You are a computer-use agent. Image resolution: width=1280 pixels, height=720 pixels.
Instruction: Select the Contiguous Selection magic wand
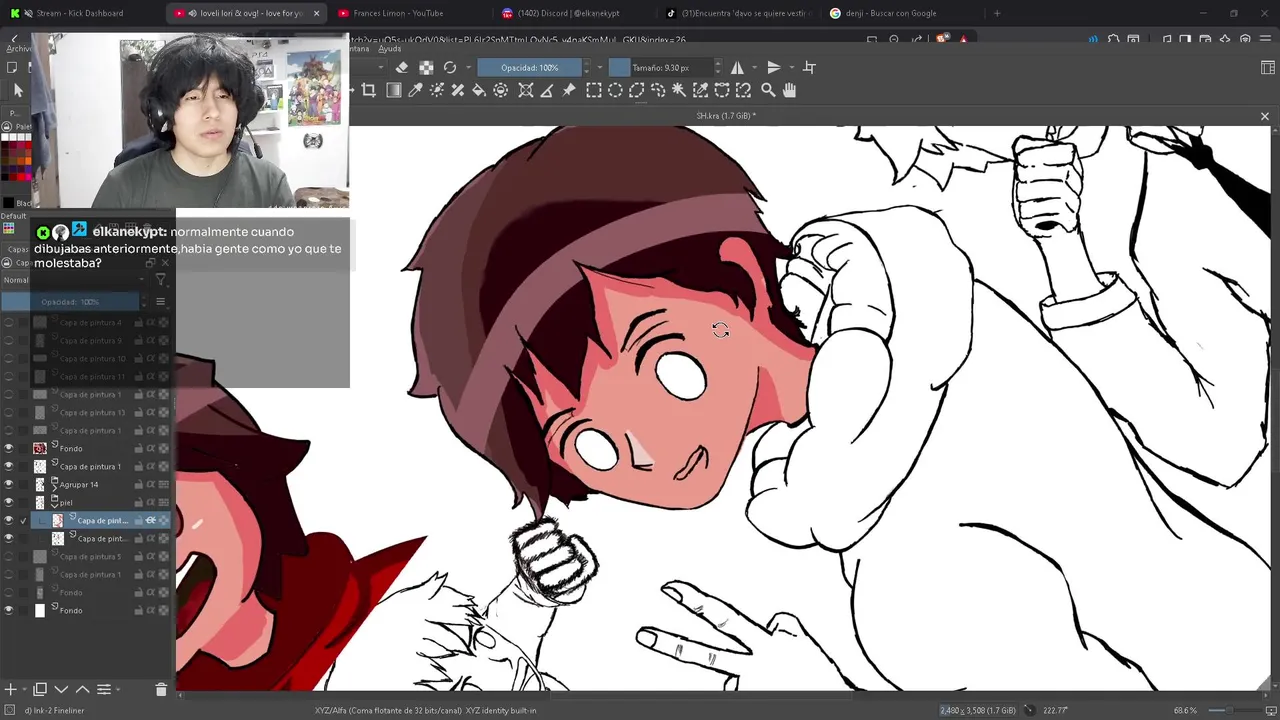679,90
